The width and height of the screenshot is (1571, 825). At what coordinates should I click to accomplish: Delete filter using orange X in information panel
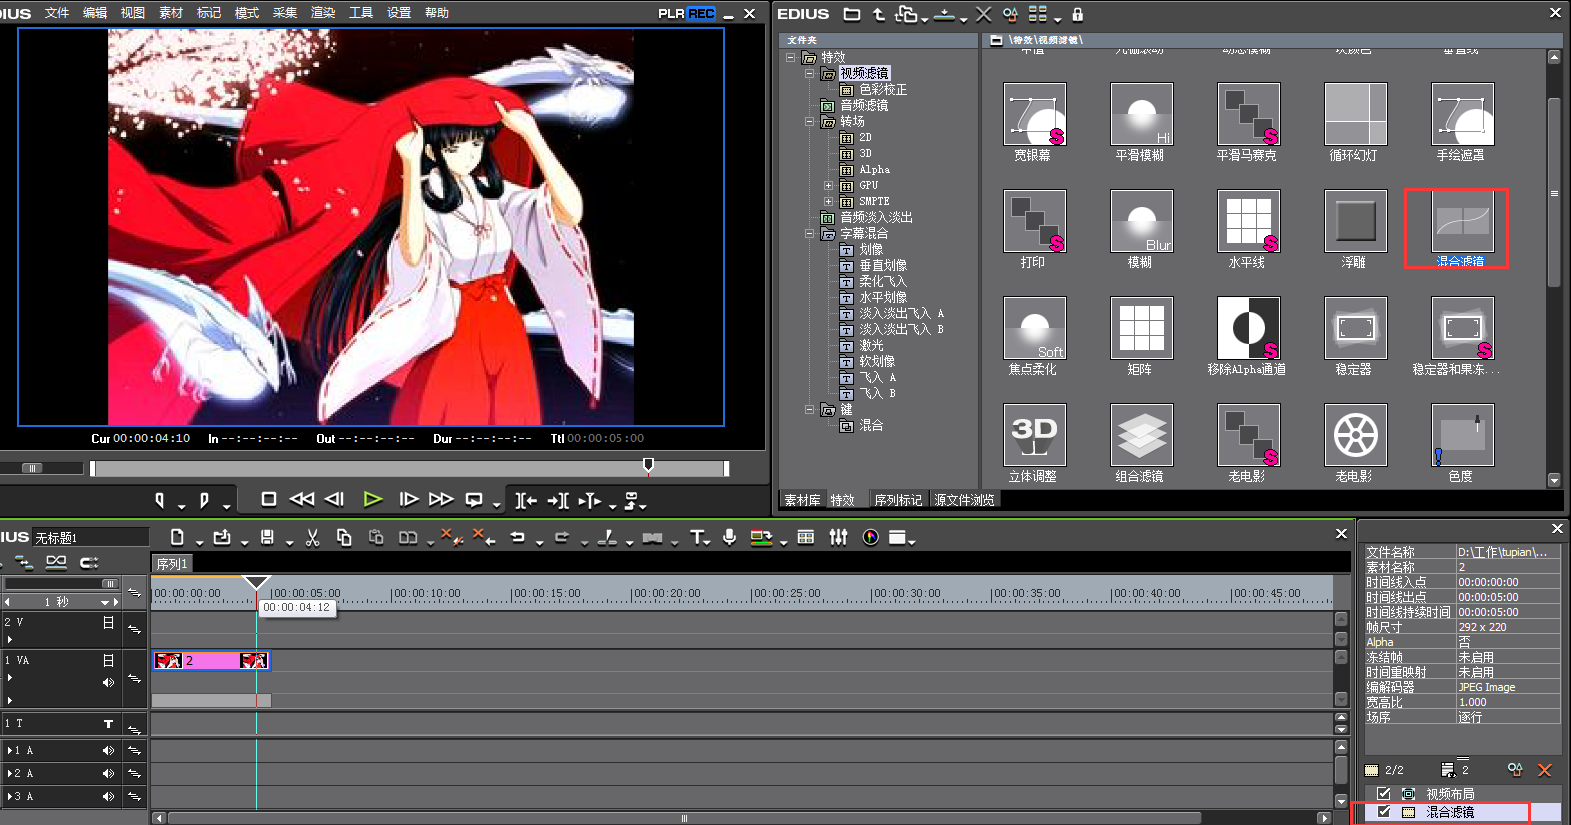point(1544,770)
